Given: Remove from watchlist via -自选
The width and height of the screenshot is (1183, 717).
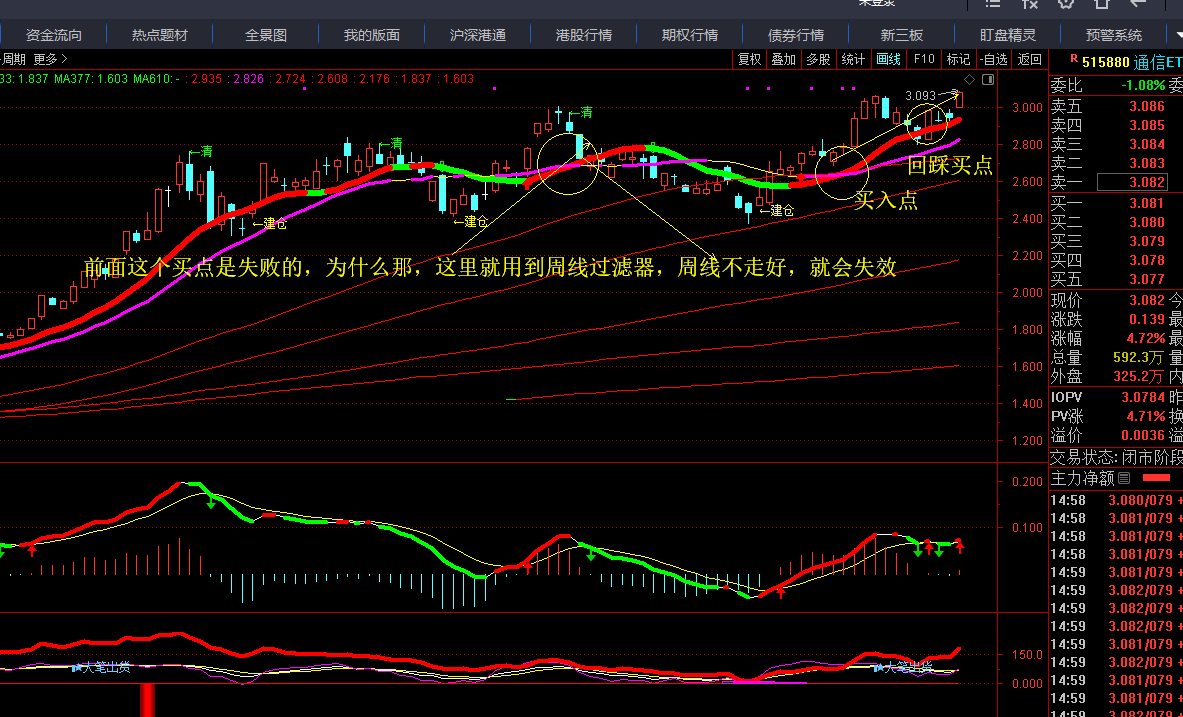Looking at the screenshot, I should [994, 59].
